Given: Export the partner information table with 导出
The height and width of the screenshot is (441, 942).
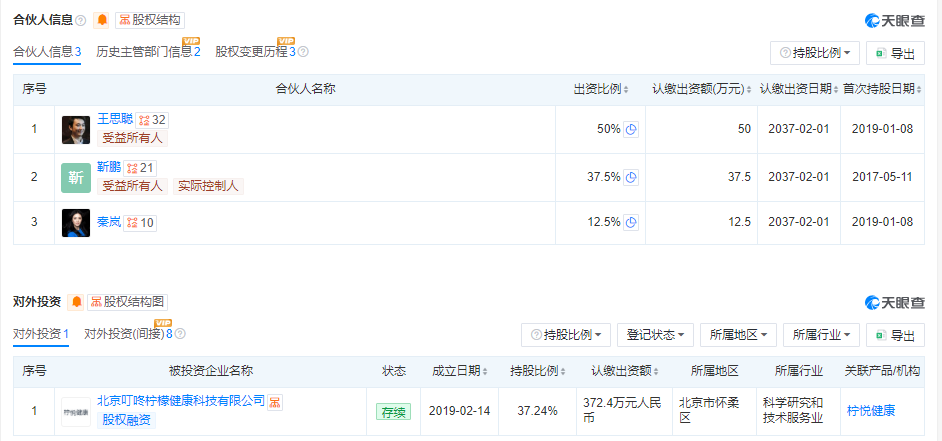Looking at the screenshot, I should pyautogui.click(x=894, y=53).
